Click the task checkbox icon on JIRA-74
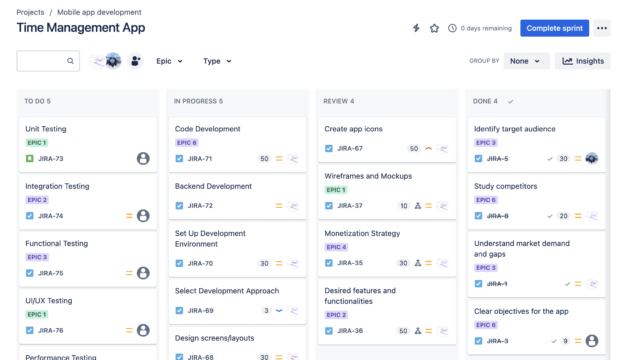The image size is (619, 360). click(30, 216)
